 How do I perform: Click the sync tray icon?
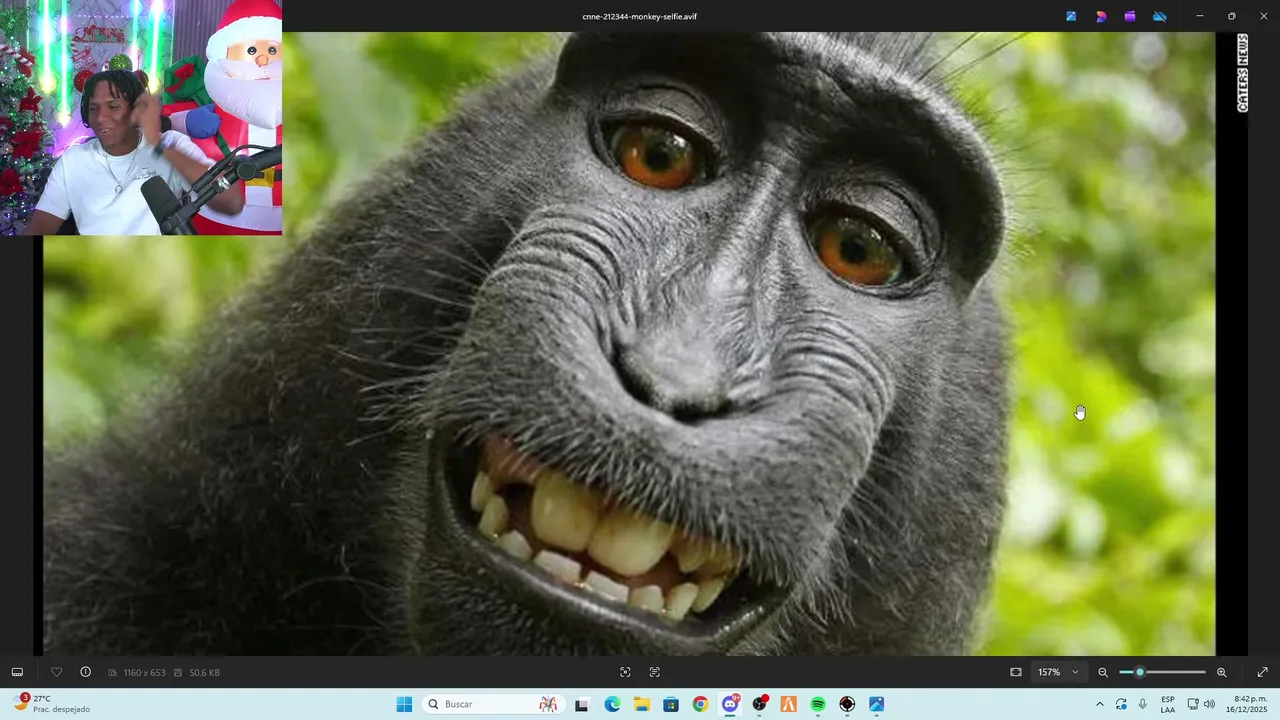point(1121,704)
